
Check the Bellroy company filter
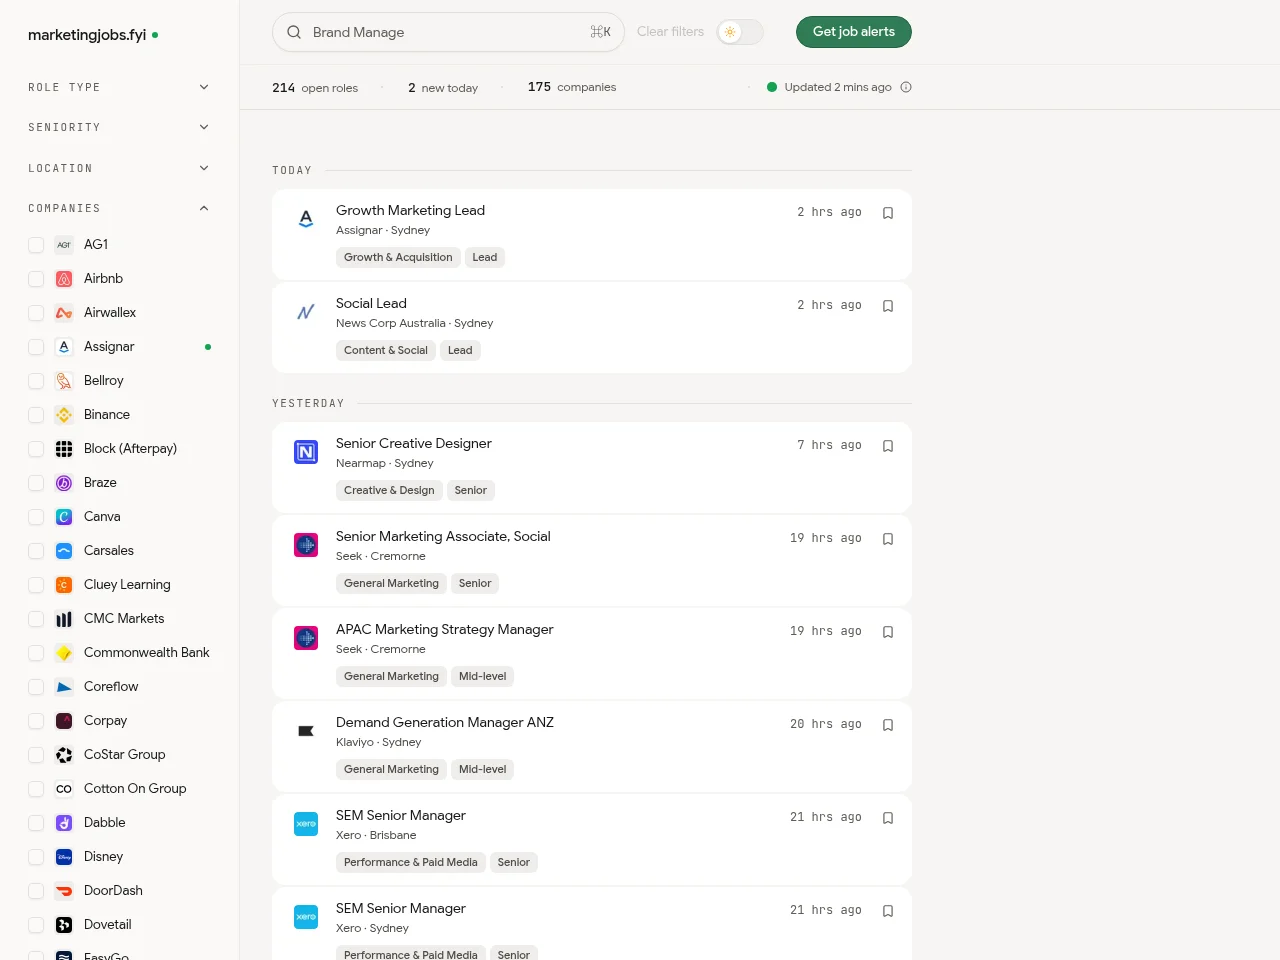click(x=36, y=381)
